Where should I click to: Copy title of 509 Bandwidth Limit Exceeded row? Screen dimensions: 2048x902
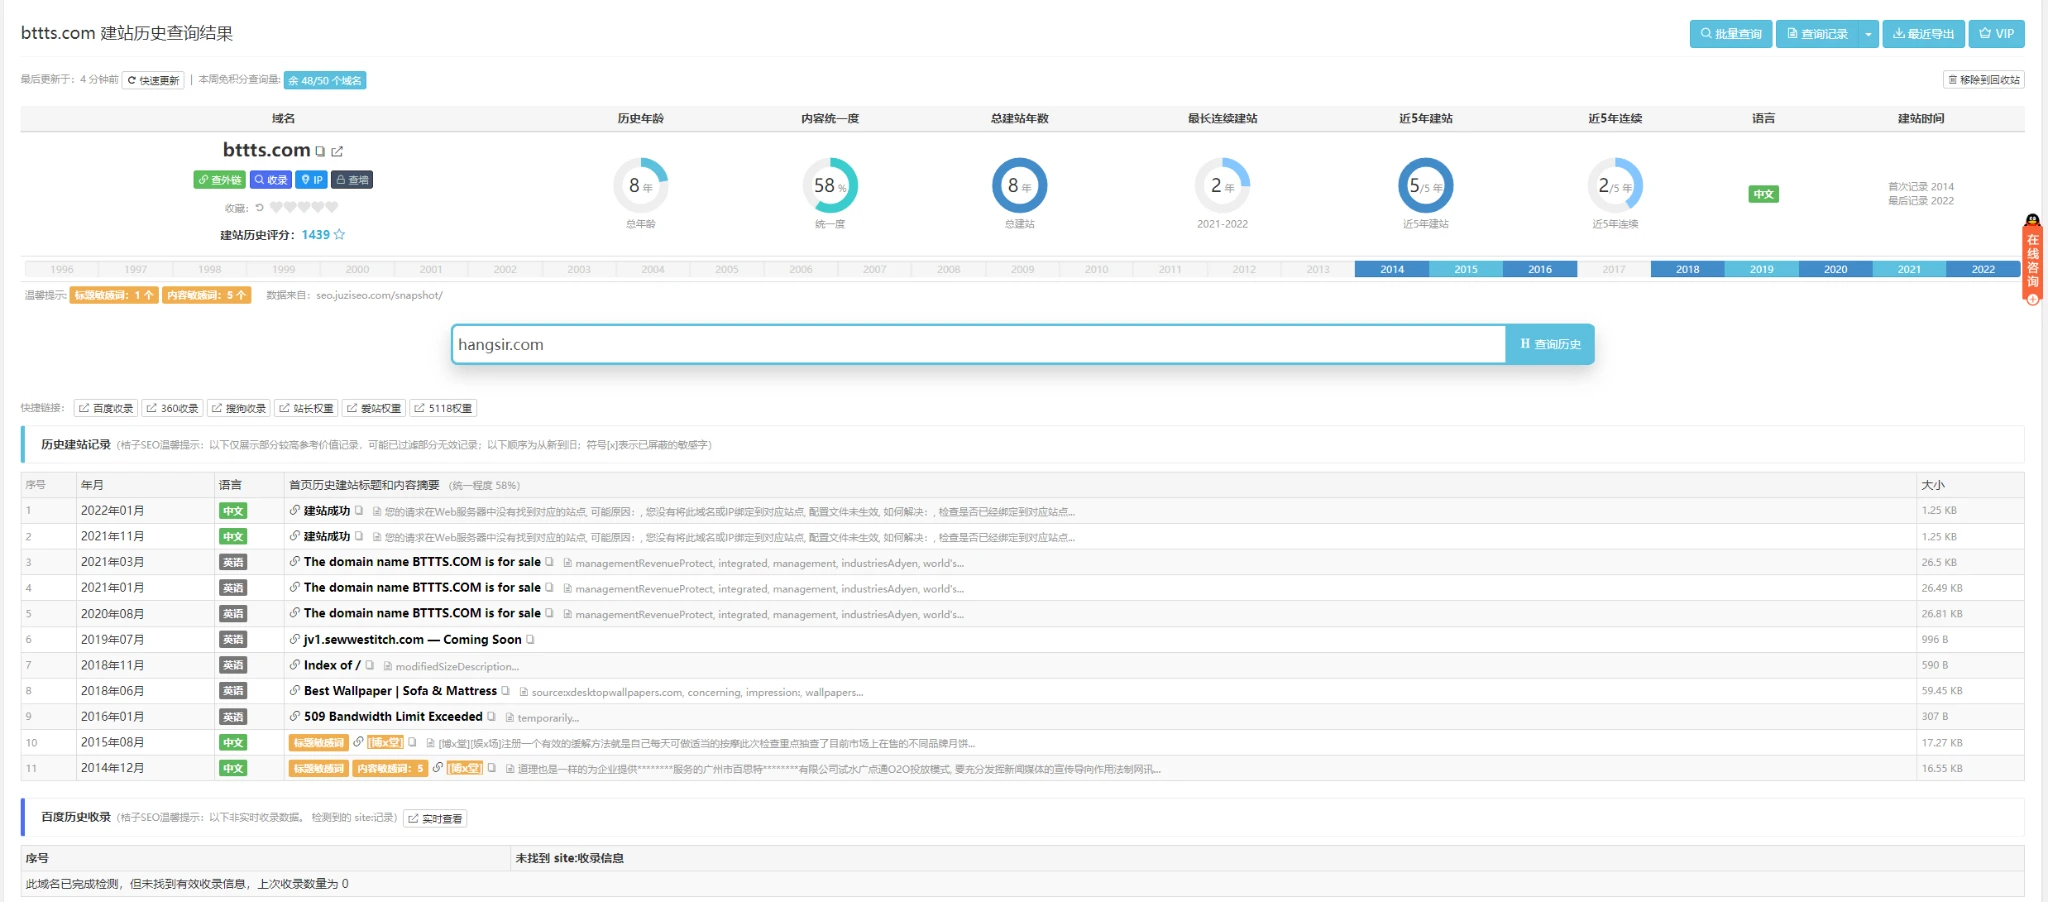click(491, 717)
